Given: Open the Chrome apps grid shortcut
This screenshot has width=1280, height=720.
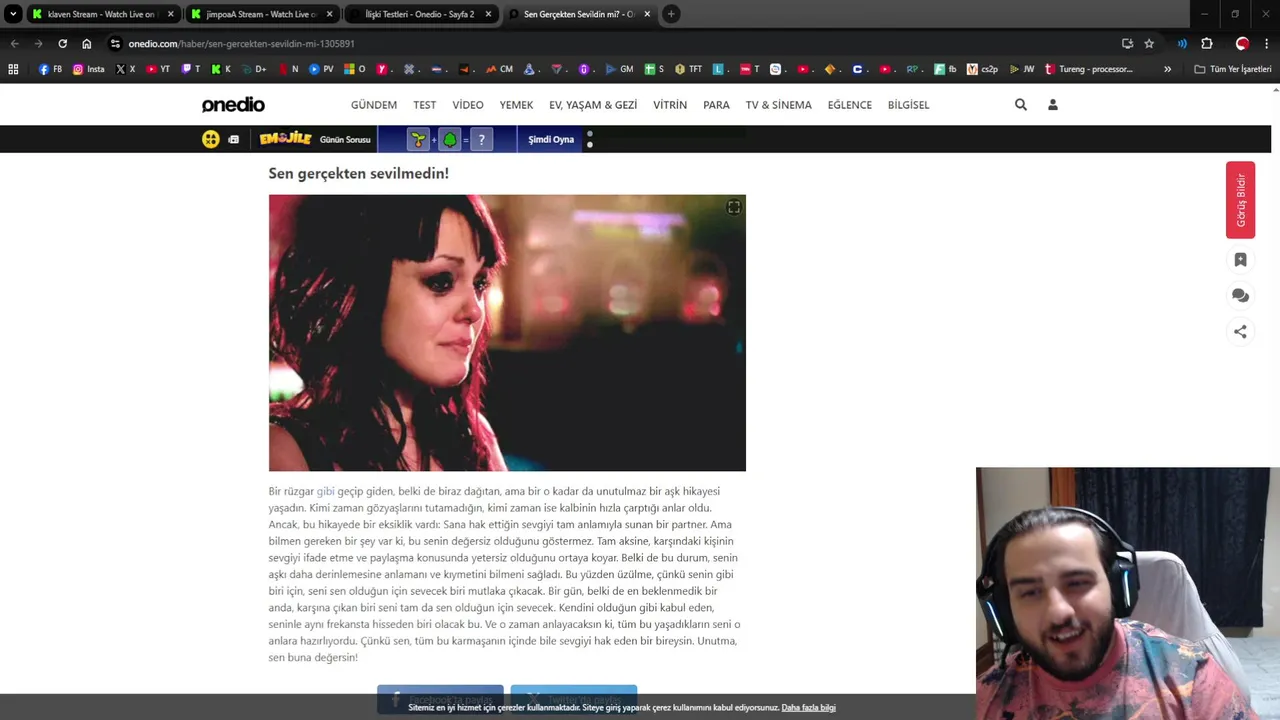Looking at the screenshot, I should point(13,69).
